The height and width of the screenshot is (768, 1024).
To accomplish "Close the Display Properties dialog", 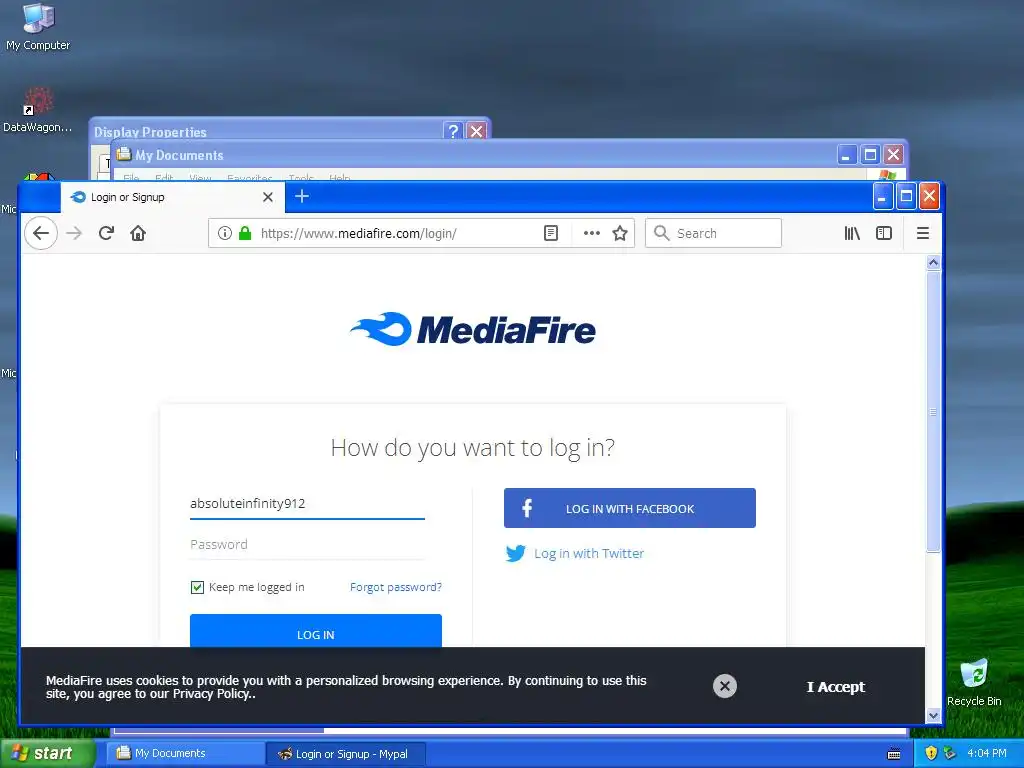I will click(x=477, y=131).
